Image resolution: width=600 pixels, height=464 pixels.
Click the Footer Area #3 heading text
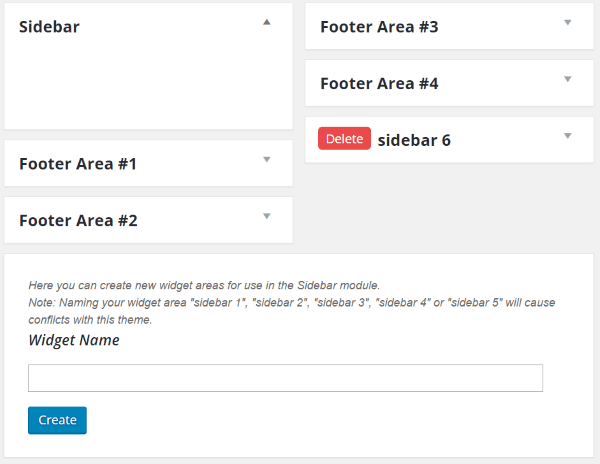coord(379,27)
